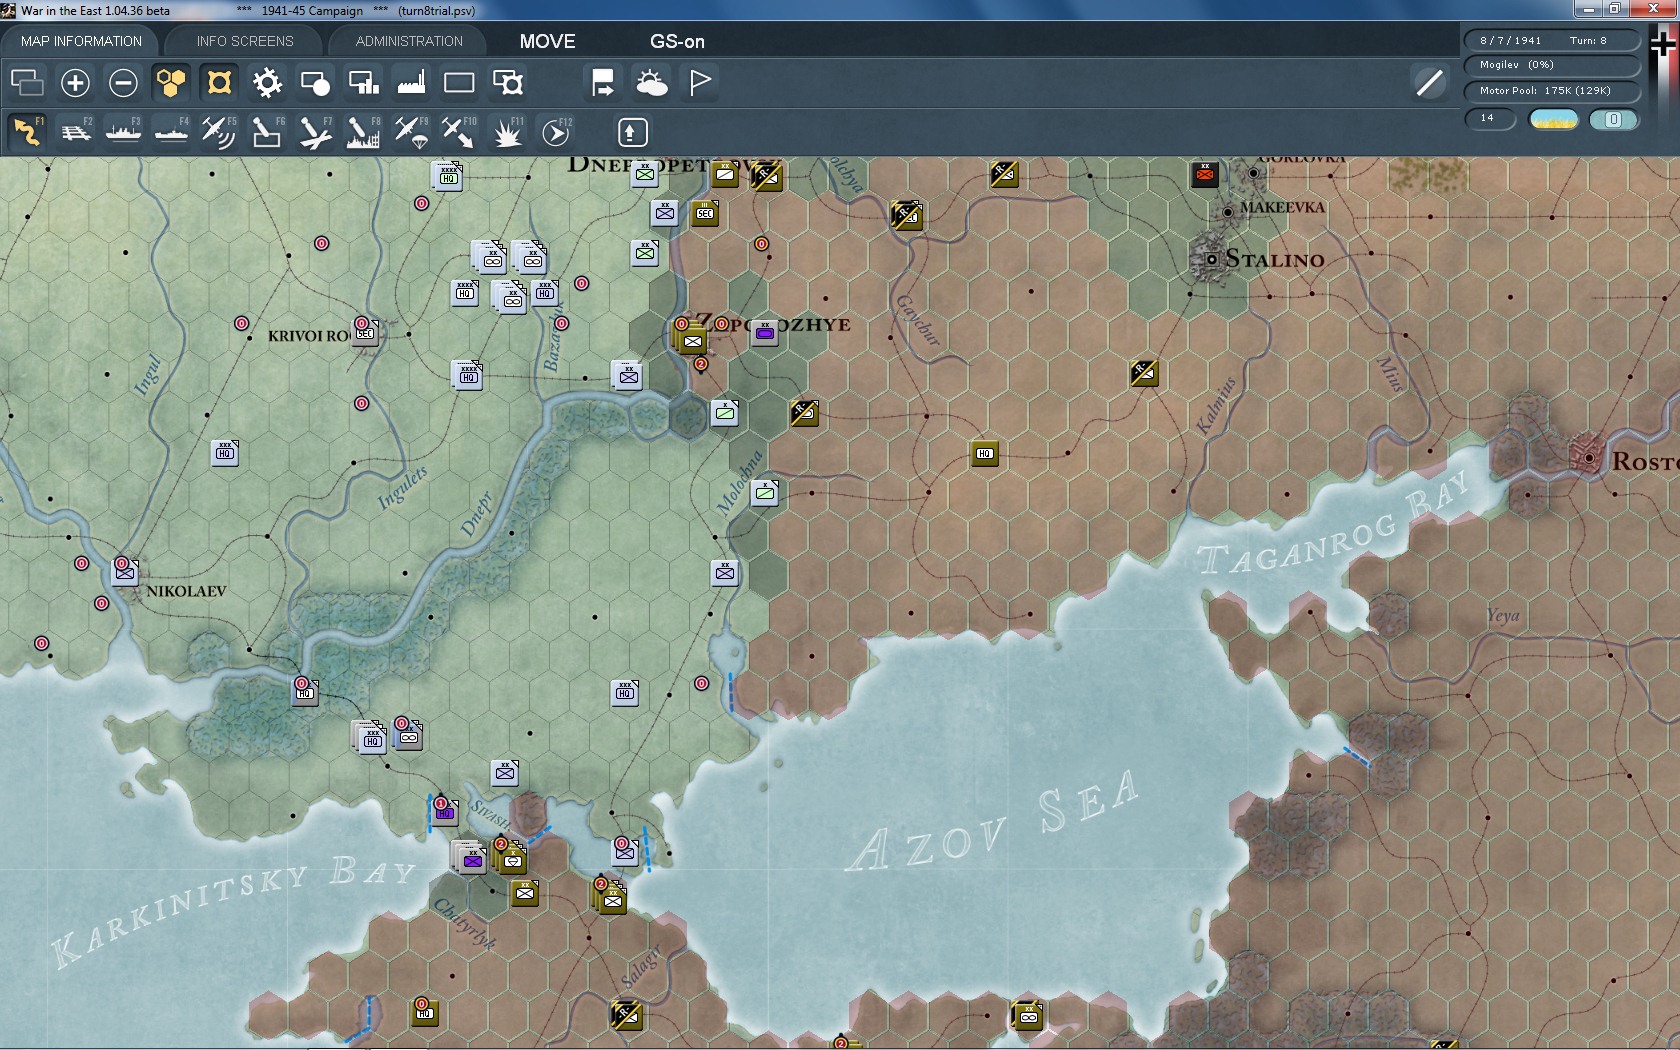Select the F4 ship mode icon
Viewport: 1680px width, 1050px height.
[x=171, y=132]
